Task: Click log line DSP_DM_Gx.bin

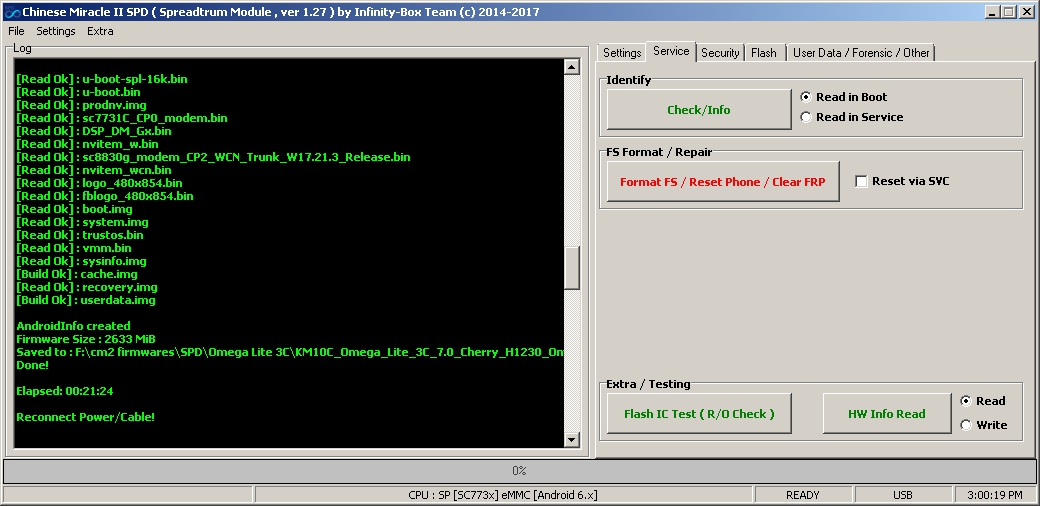Action: pyautogui.click(x=94, y=131)
